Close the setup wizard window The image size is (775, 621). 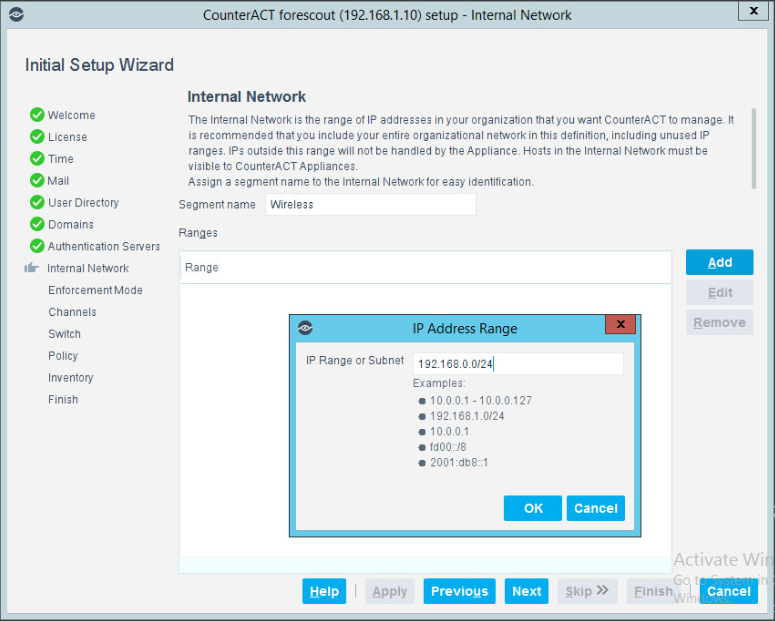pos(753,11)
